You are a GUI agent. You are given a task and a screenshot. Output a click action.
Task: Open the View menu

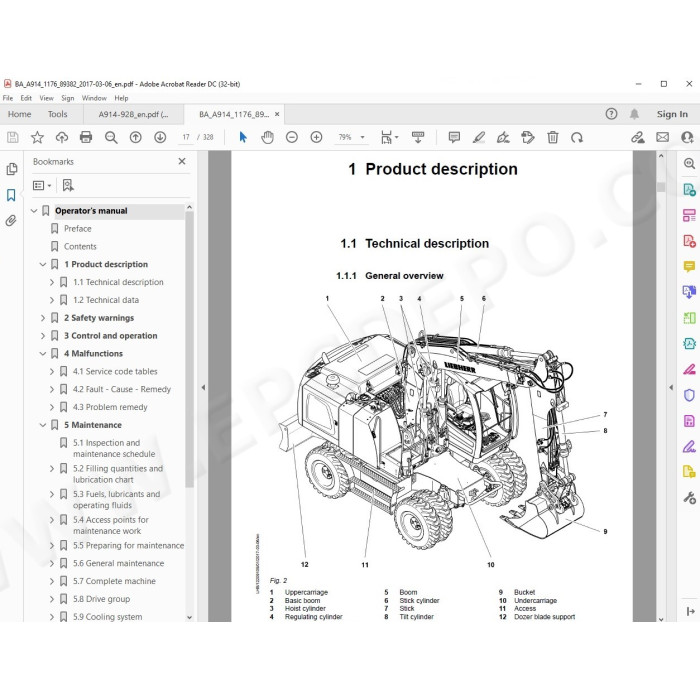tap(46, 98)
